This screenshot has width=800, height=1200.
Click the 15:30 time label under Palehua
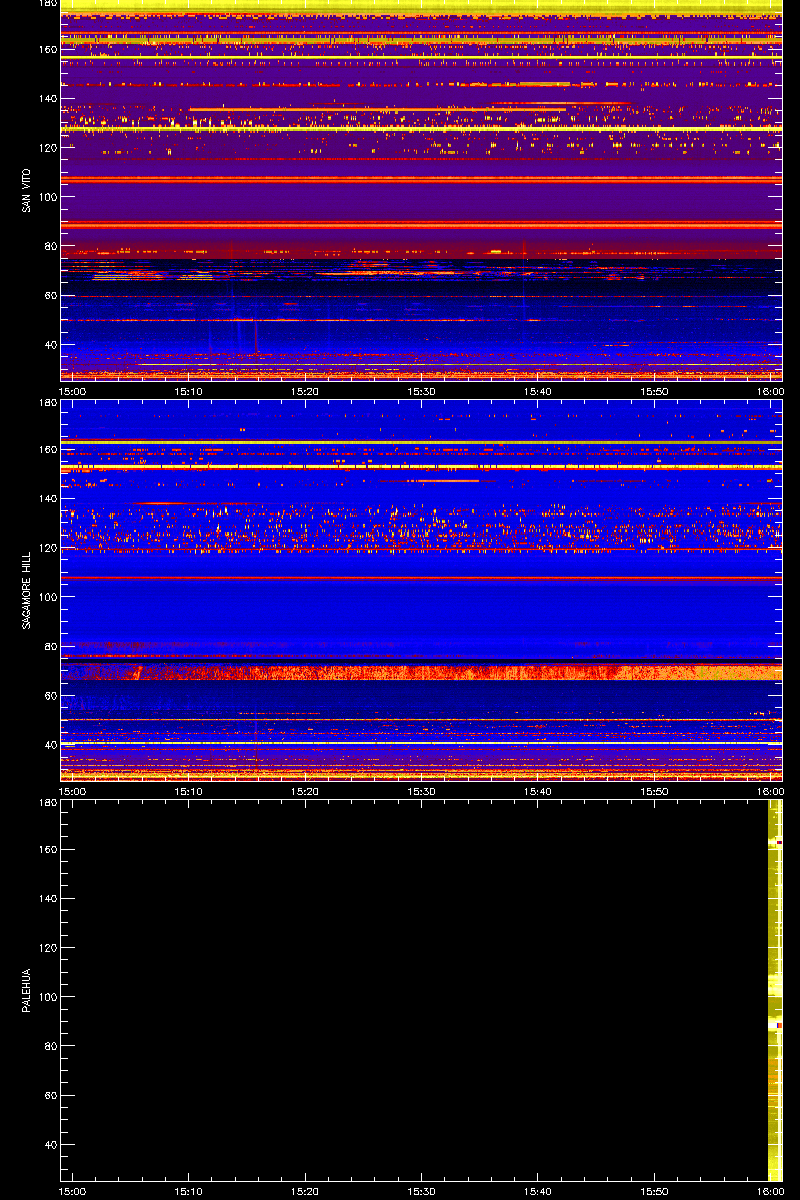(x=422, y=1192)
